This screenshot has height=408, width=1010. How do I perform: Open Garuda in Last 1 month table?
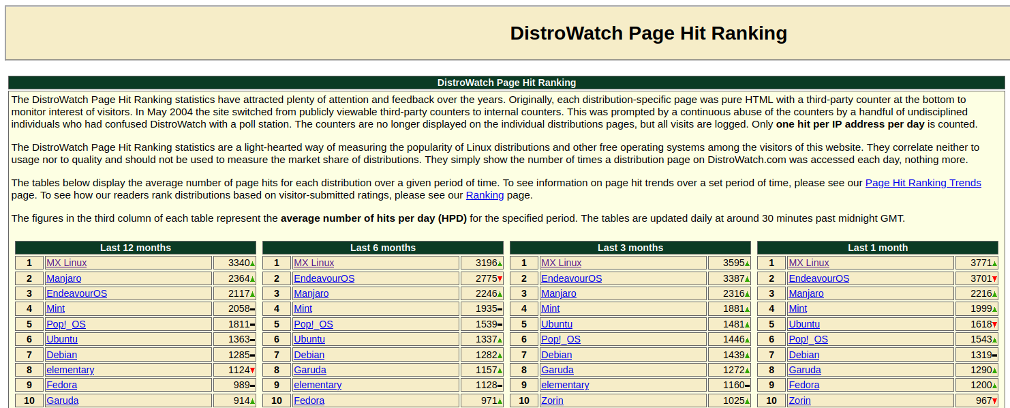point(805,370)
